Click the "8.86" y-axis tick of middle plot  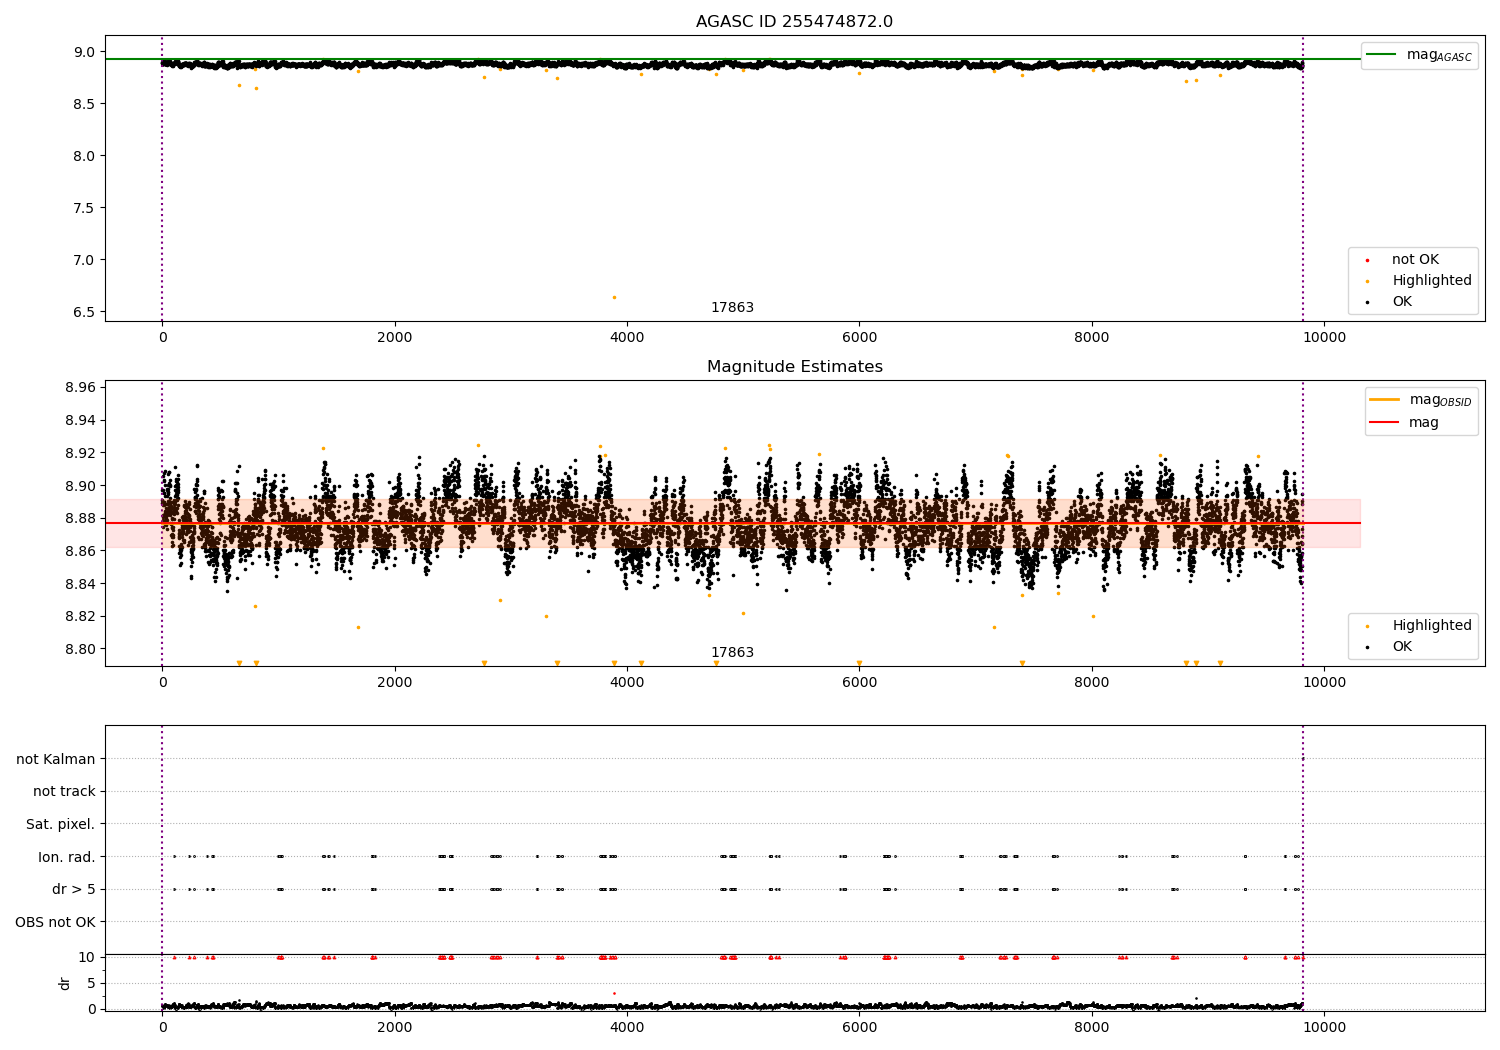80,551
